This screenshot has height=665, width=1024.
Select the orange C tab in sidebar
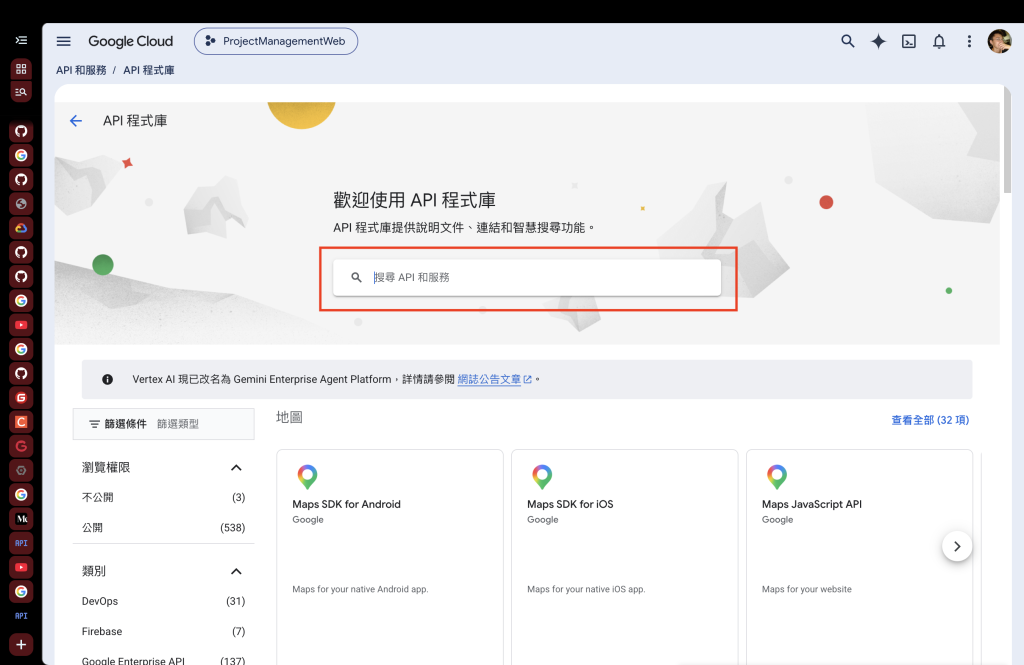click(x=21, y=422)
